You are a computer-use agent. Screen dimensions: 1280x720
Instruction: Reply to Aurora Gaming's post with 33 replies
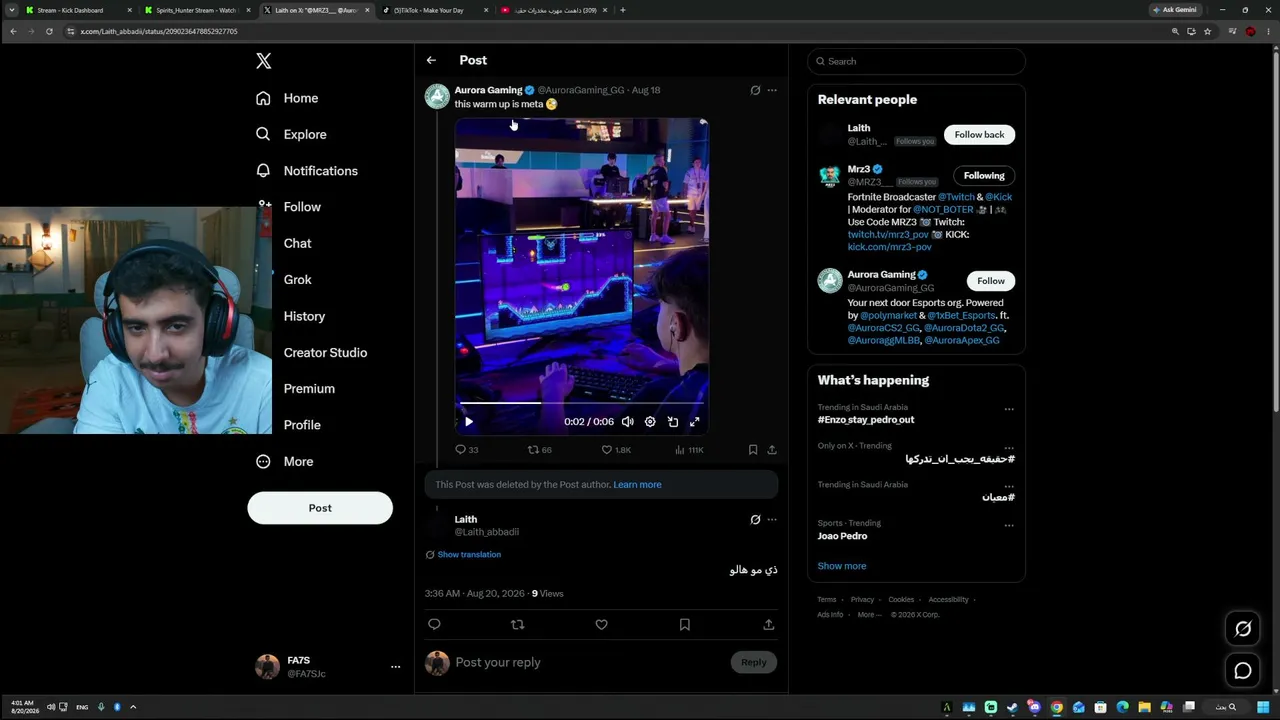[x=466, y=450]
